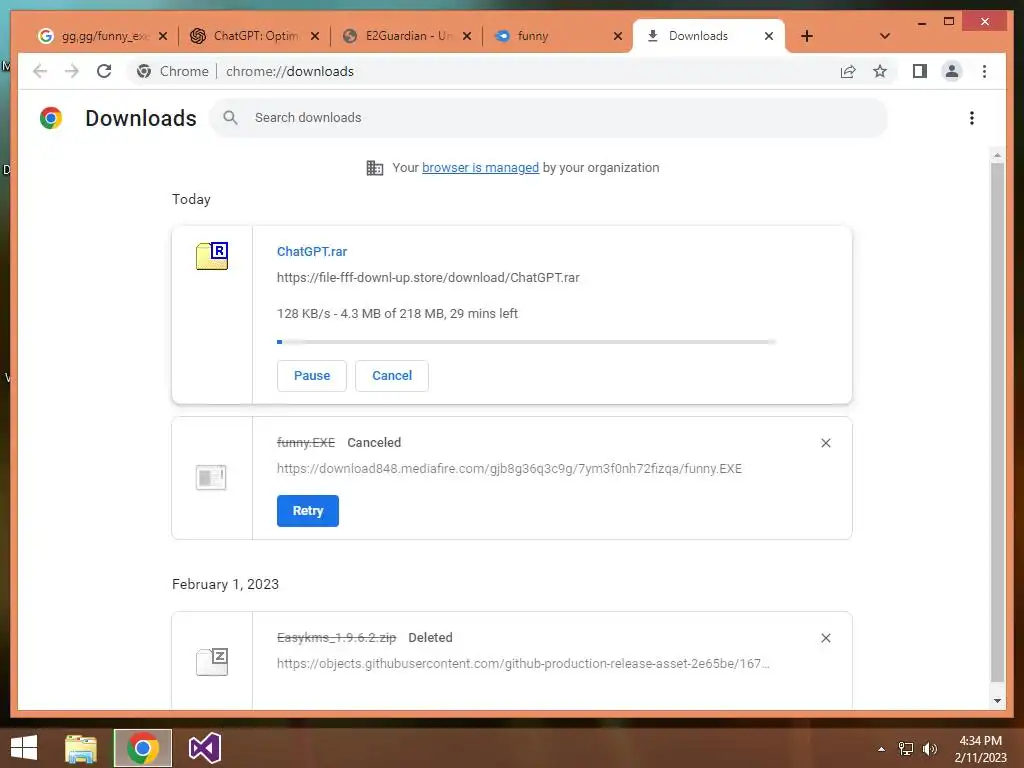Close the ChatGPT tab

click(x=315, y=36)
